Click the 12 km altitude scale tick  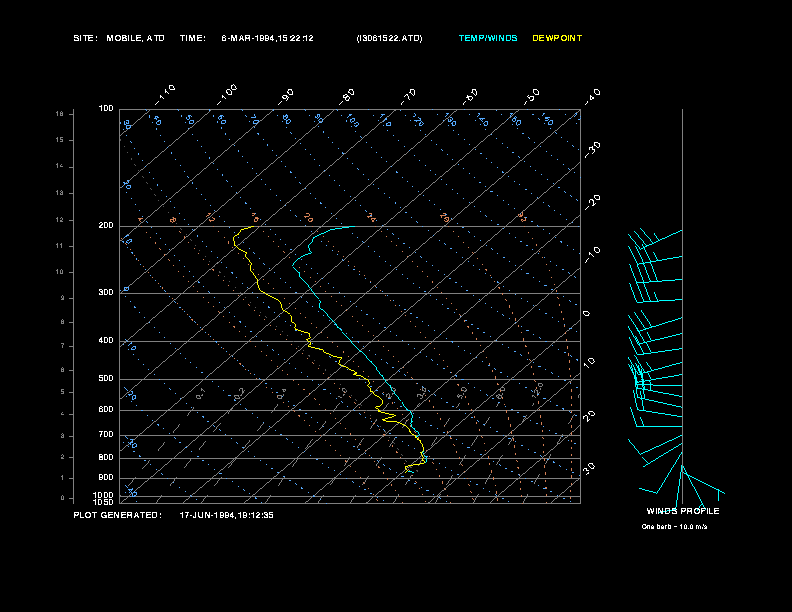tap(60, 220)
